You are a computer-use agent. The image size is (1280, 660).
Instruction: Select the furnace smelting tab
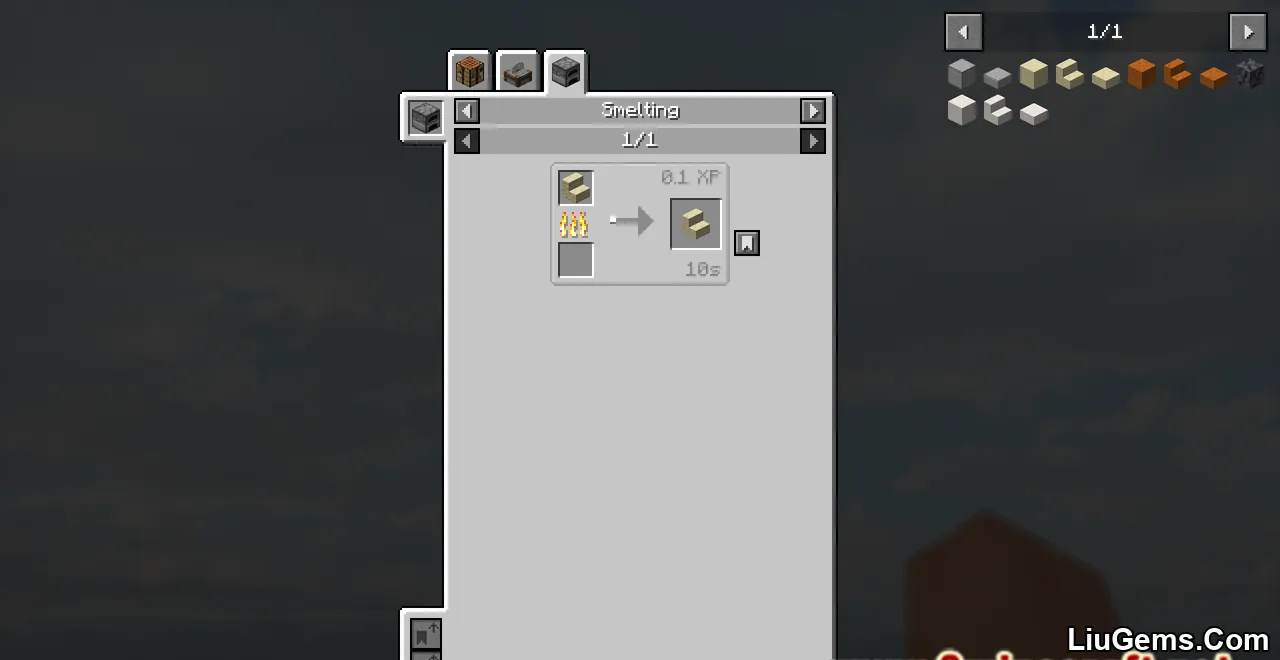[x=566, y=72]
